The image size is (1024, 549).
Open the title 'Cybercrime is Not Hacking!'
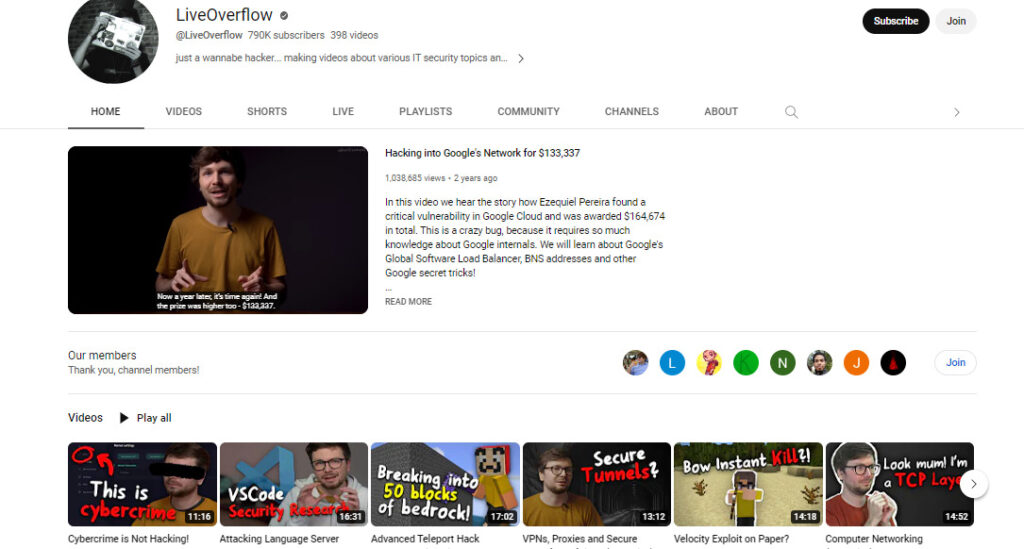(128, 539)
